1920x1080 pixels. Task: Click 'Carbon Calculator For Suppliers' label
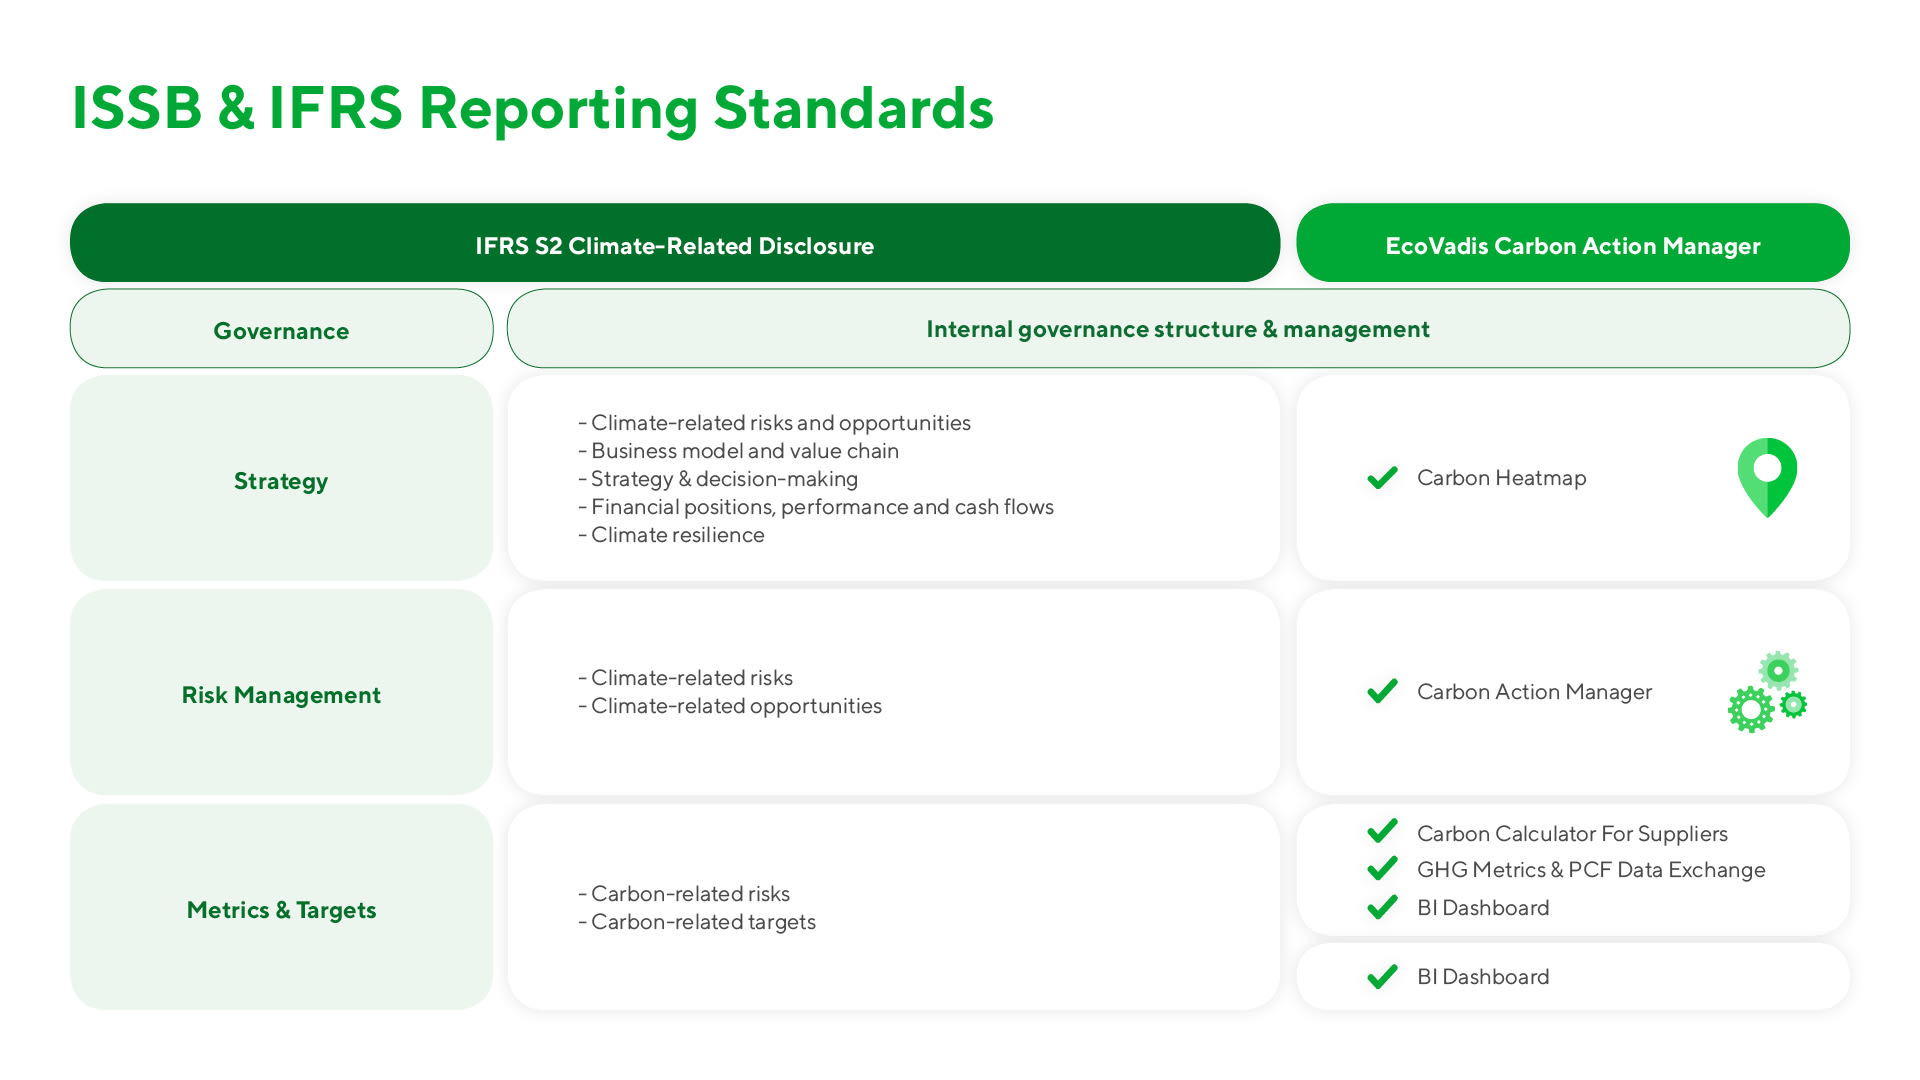point(1572,834)
